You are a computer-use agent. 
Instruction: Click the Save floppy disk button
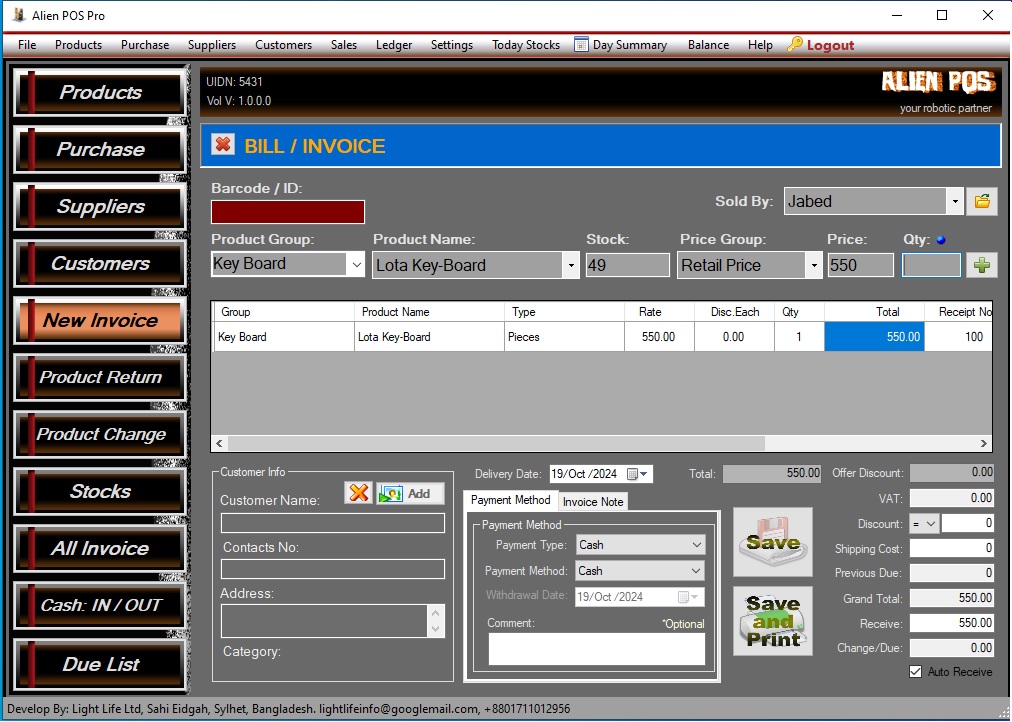772,541
